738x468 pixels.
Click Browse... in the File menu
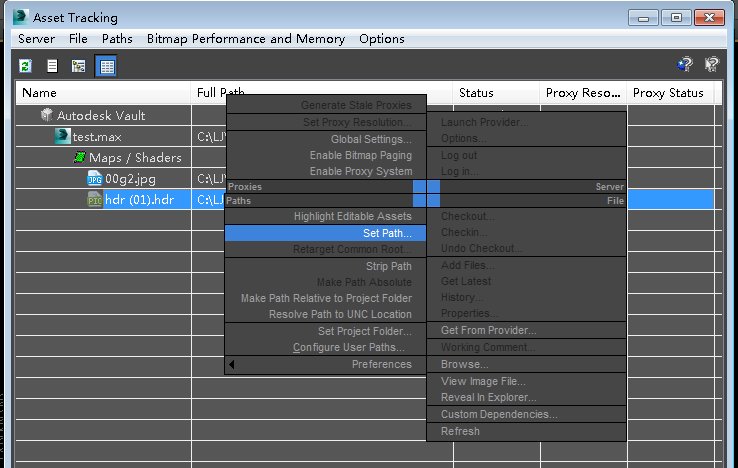(x=465, y=364)
